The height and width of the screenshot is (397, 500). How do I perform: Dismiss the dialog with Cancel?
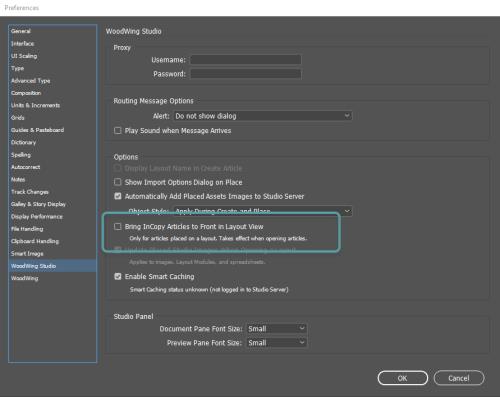459,378
